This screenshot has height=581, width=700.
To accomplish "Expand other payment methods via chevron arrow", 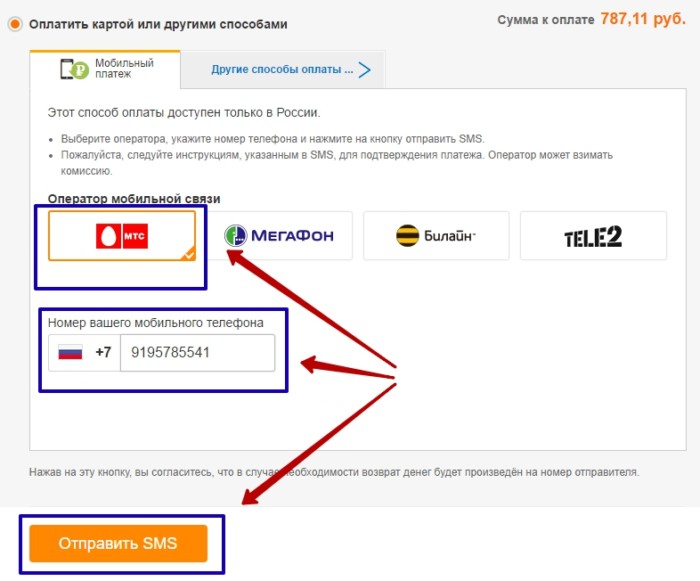I will pyautogui.click(x=364, y=70).
